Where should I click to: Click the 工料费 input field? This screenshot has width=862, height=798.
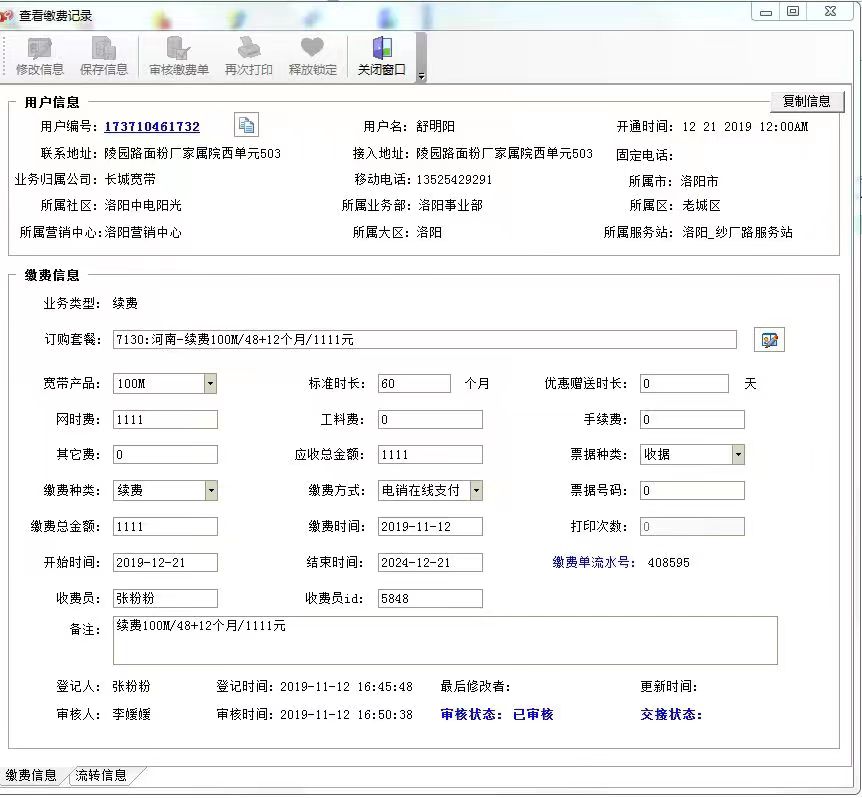pyautogui.click(x=430, y=419)
